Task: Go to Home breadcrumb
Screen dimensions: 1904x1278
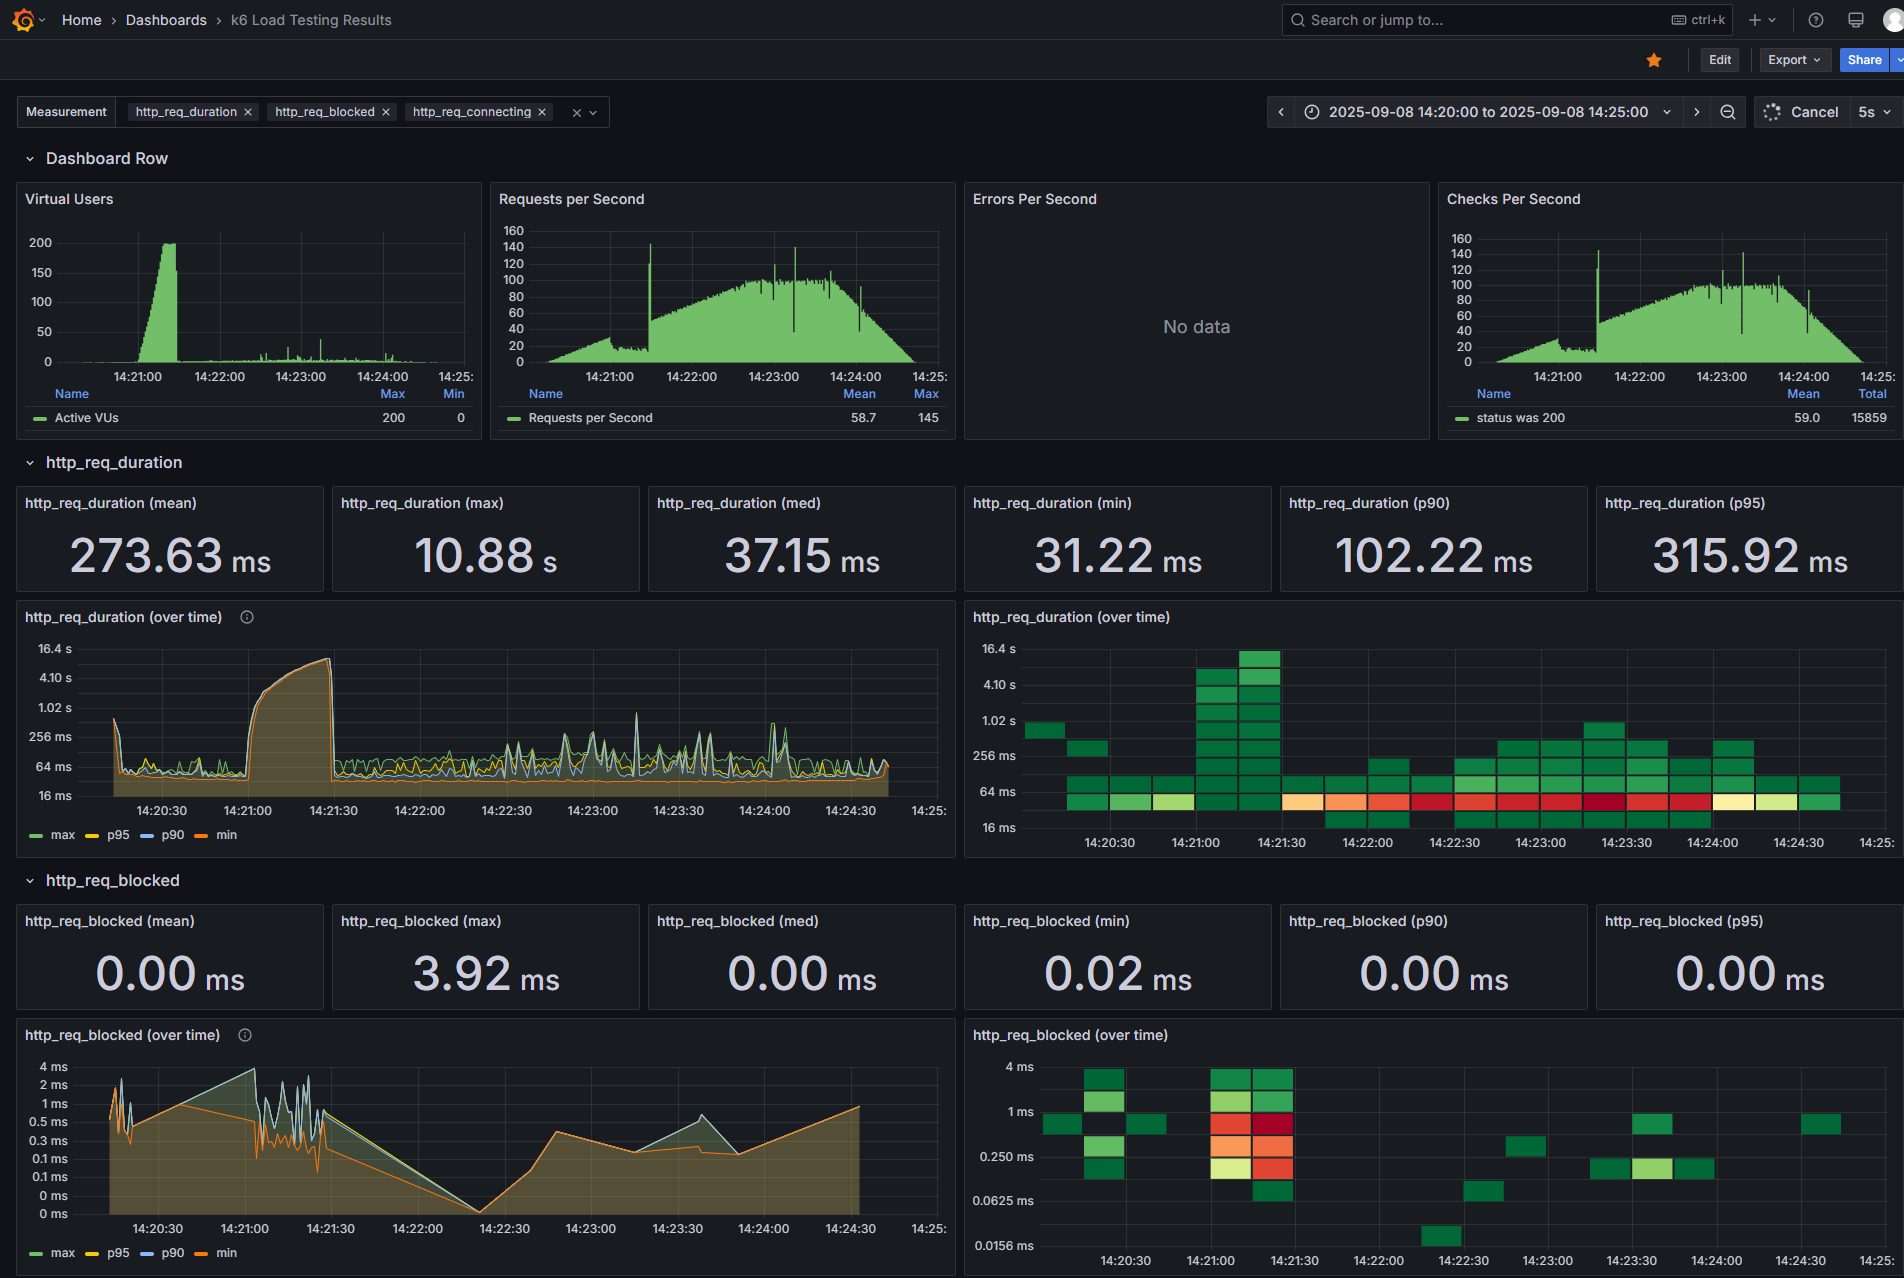Action: tap(81, 20)
